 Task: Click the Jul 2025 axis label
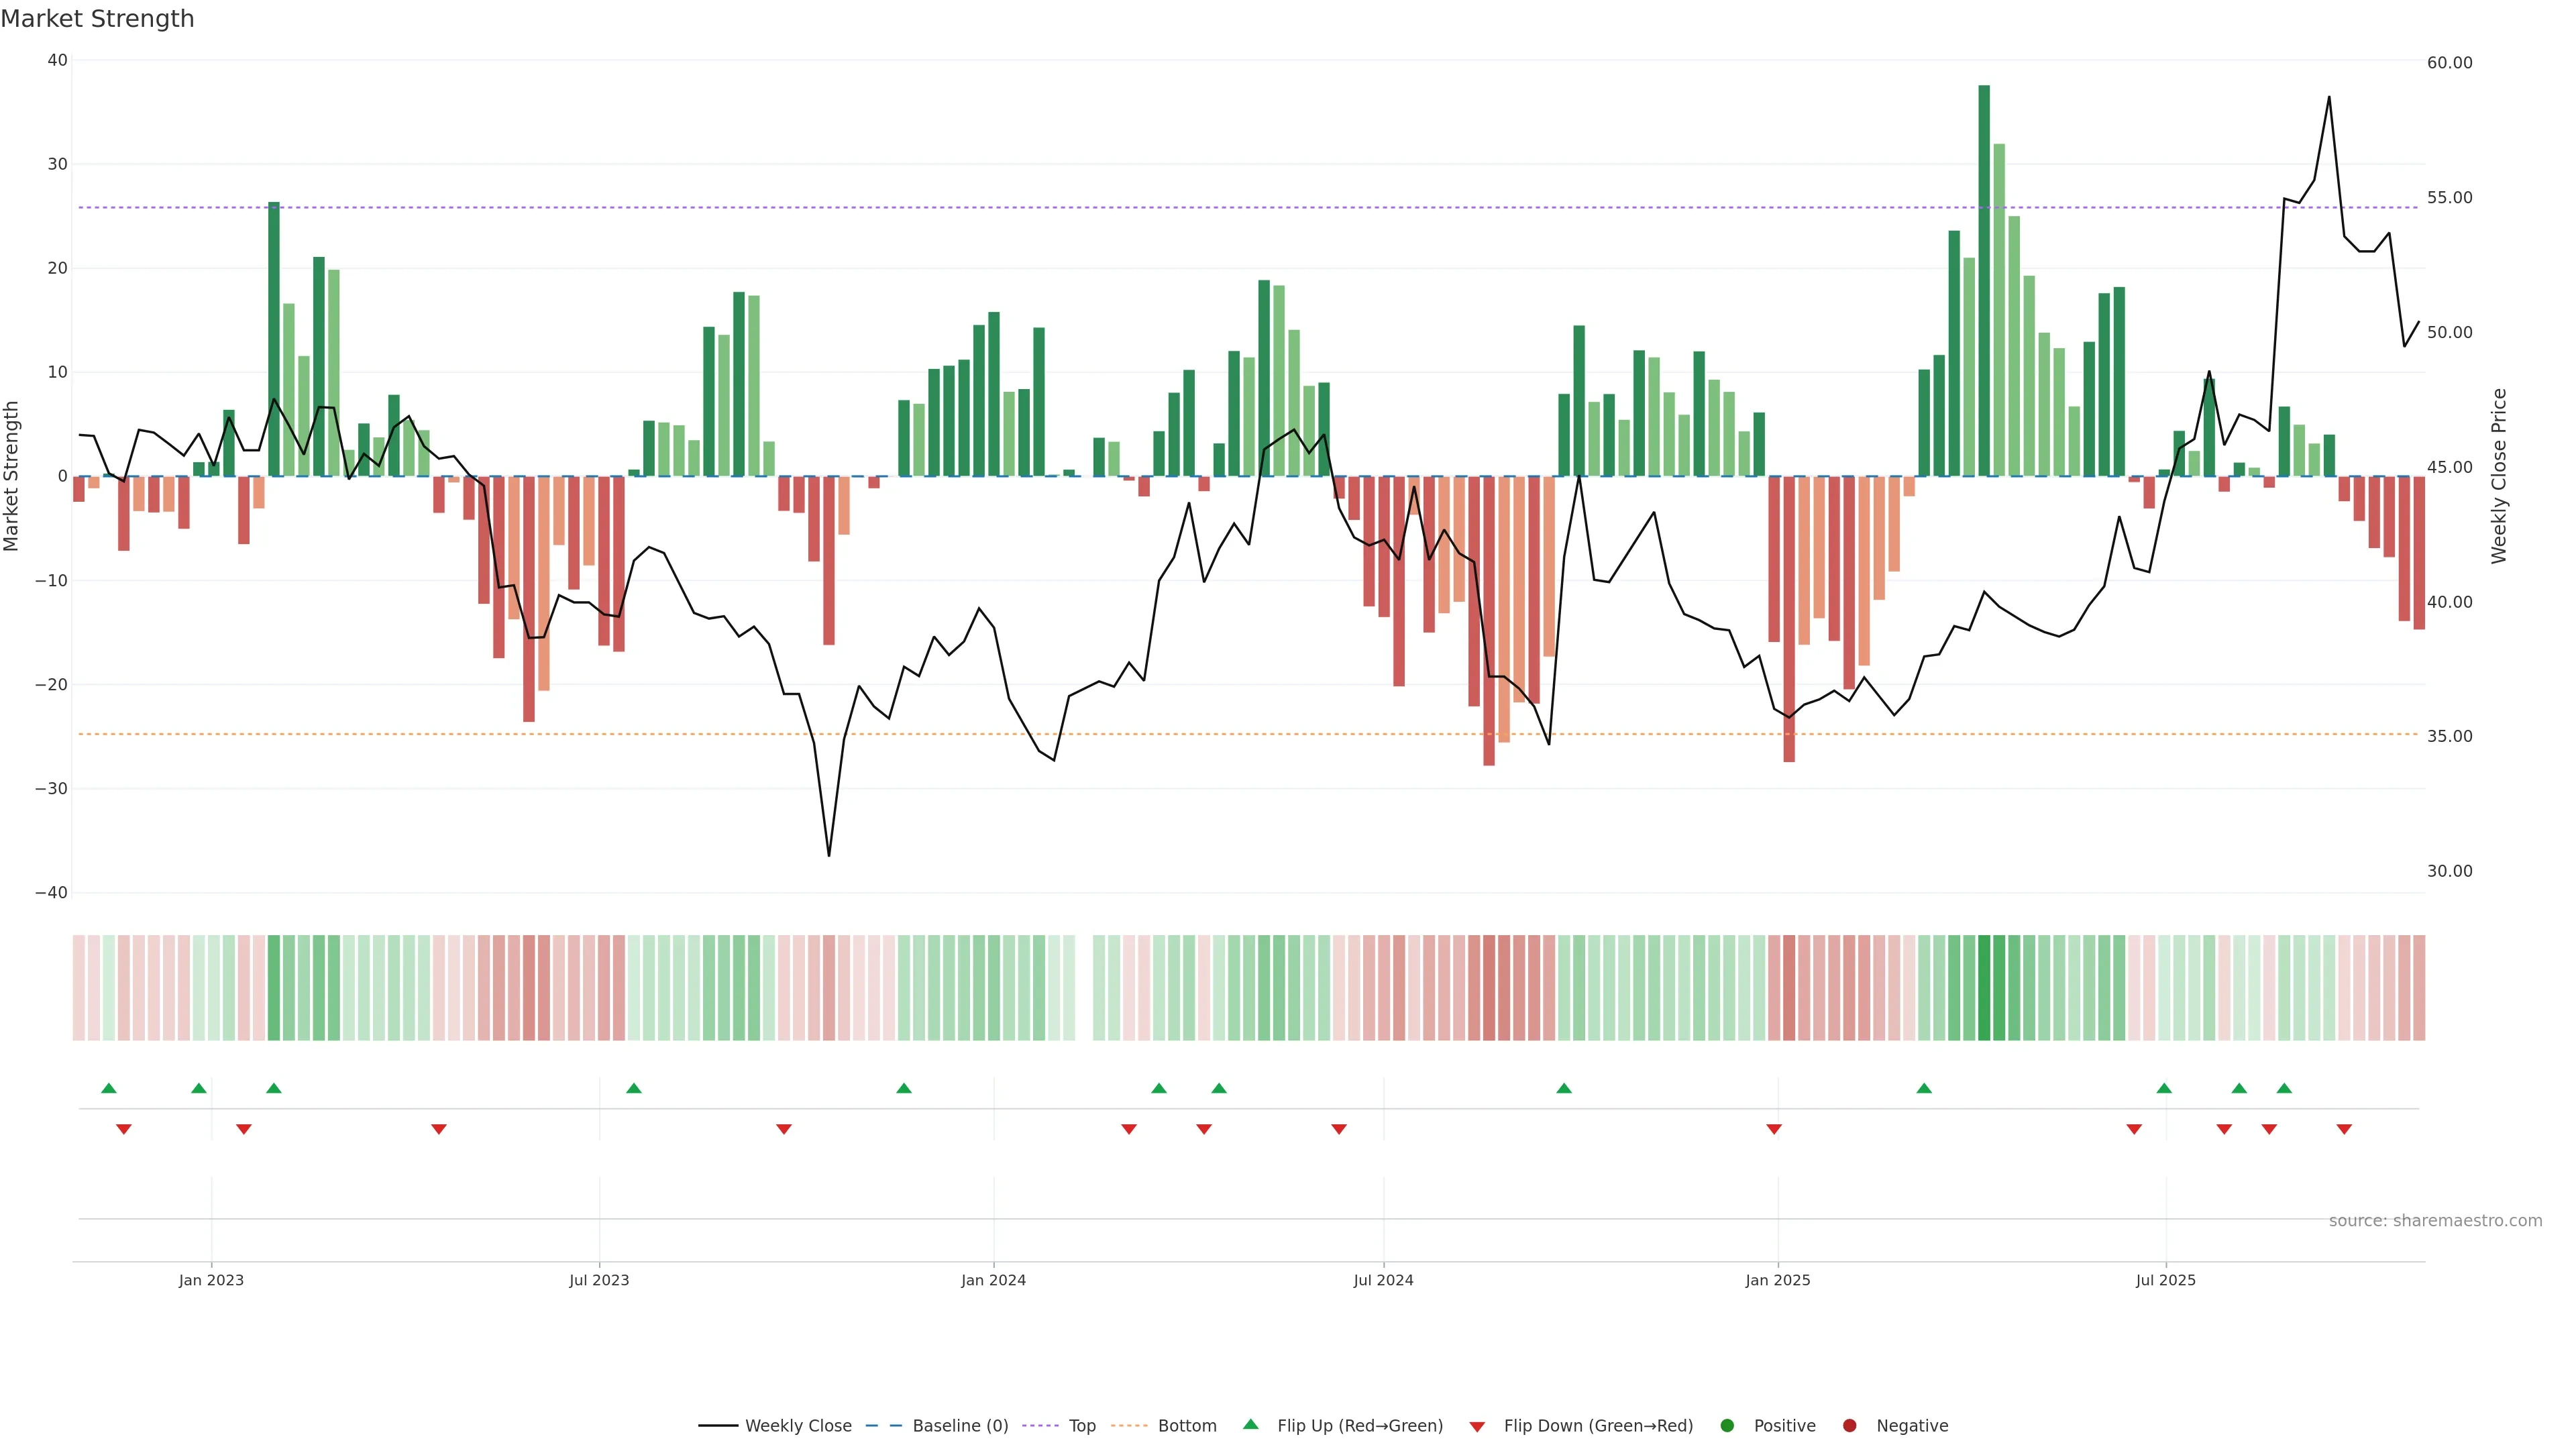[x=2165, y=1280]
